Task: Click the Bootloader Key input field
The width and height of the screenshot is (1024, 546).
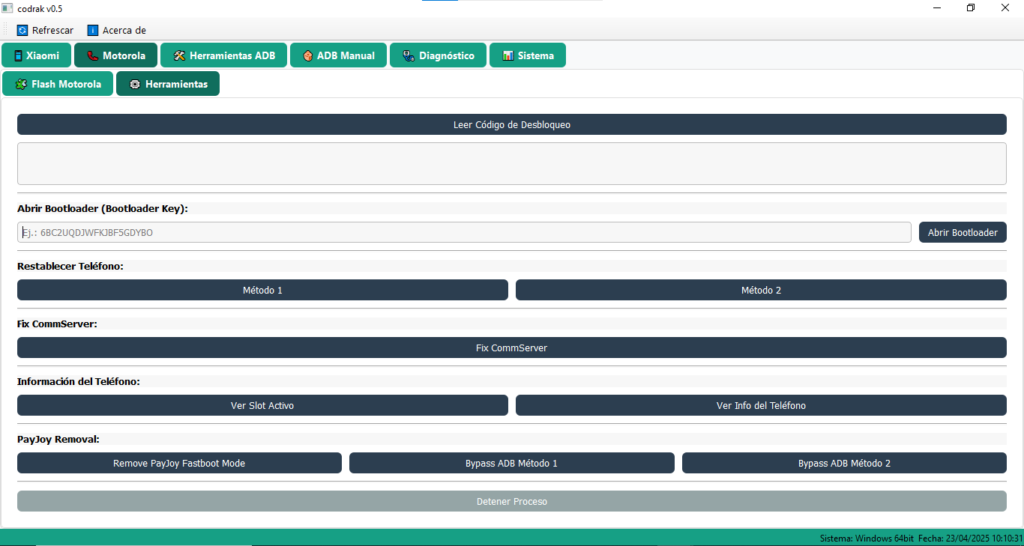Action: 464,232
